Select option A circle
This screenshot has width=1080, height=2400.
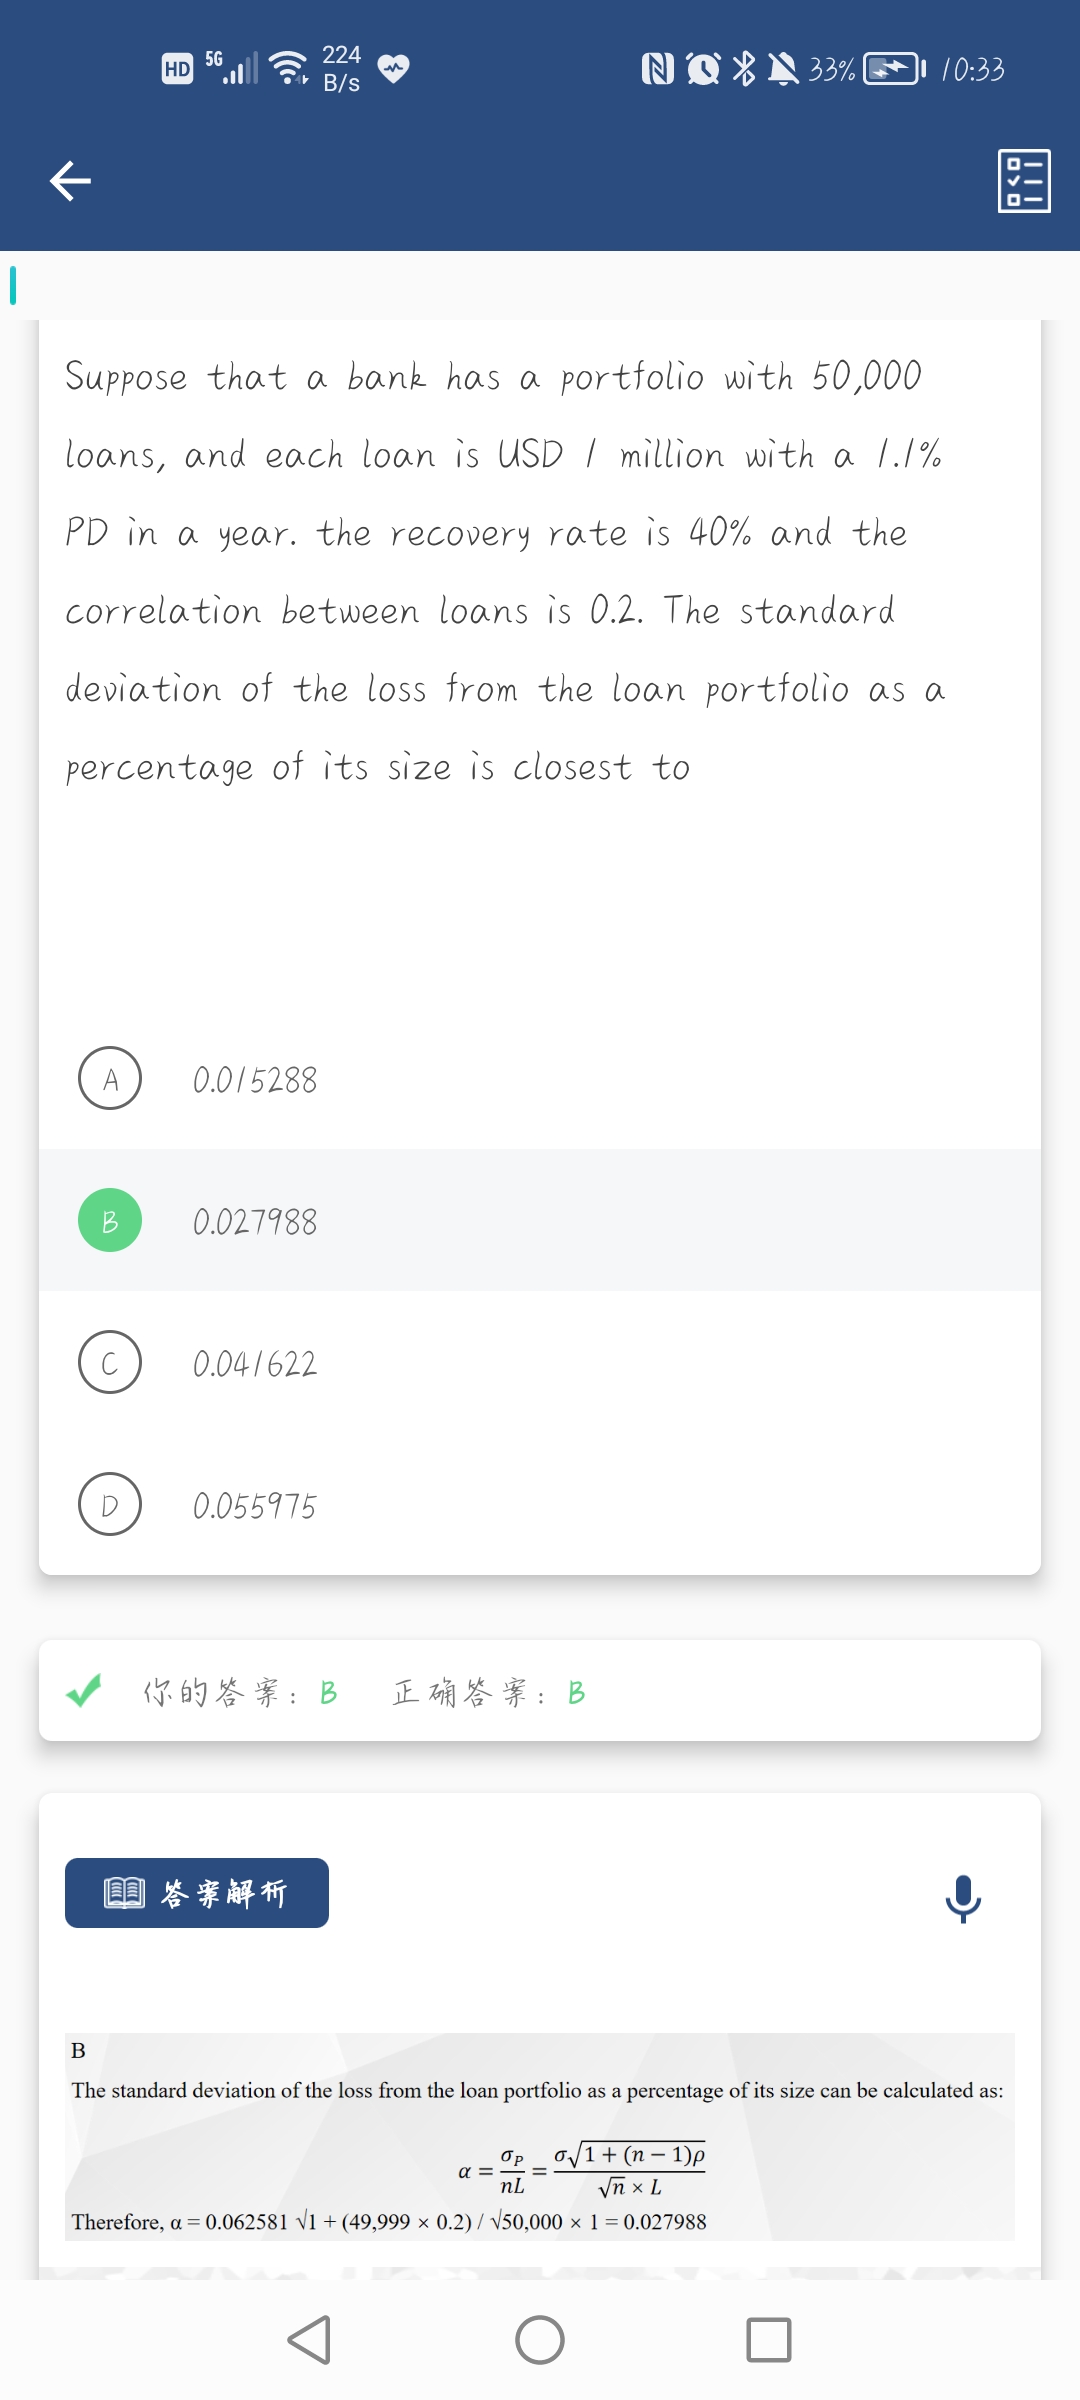click(x=110, y=1078)
